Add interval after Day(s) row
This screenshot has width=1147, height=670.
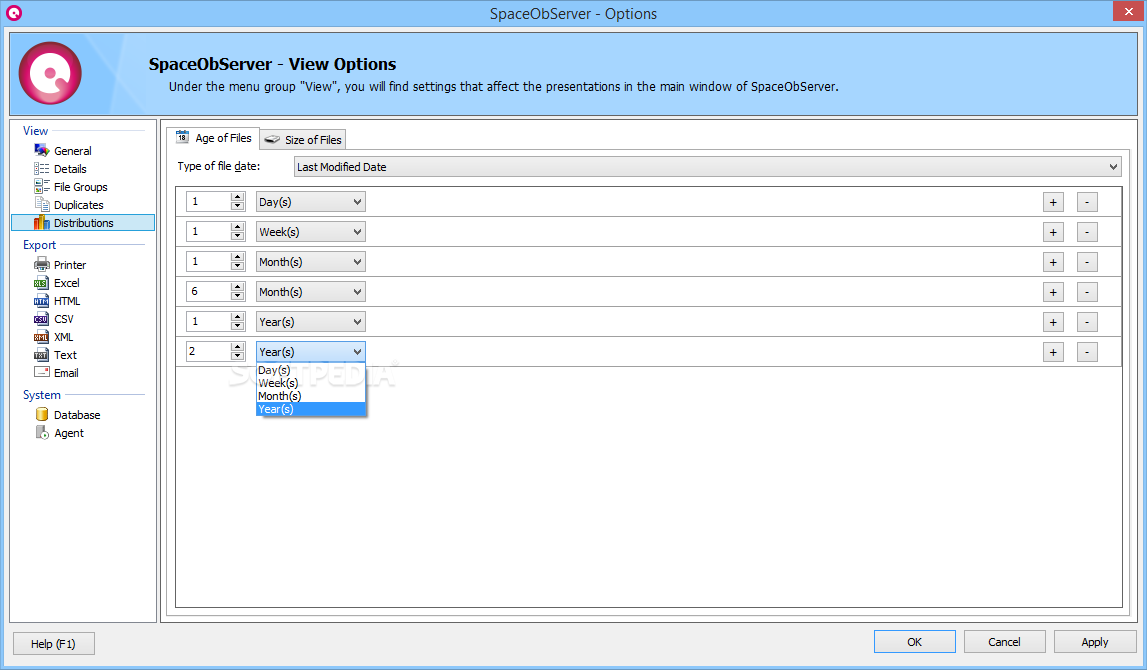pyautogui.click(x=1053, y=202)
